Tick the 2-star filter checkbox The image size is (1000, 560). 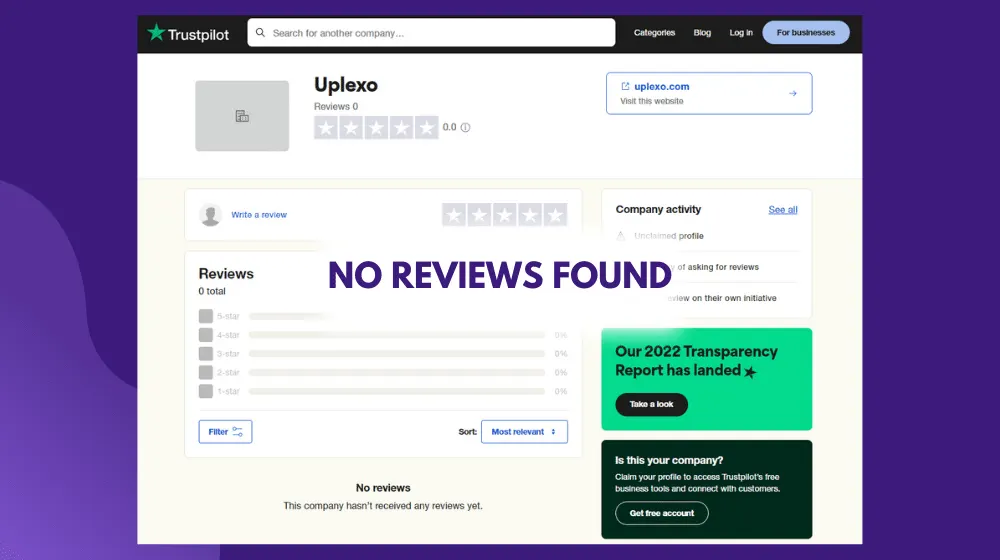[205, 372]
